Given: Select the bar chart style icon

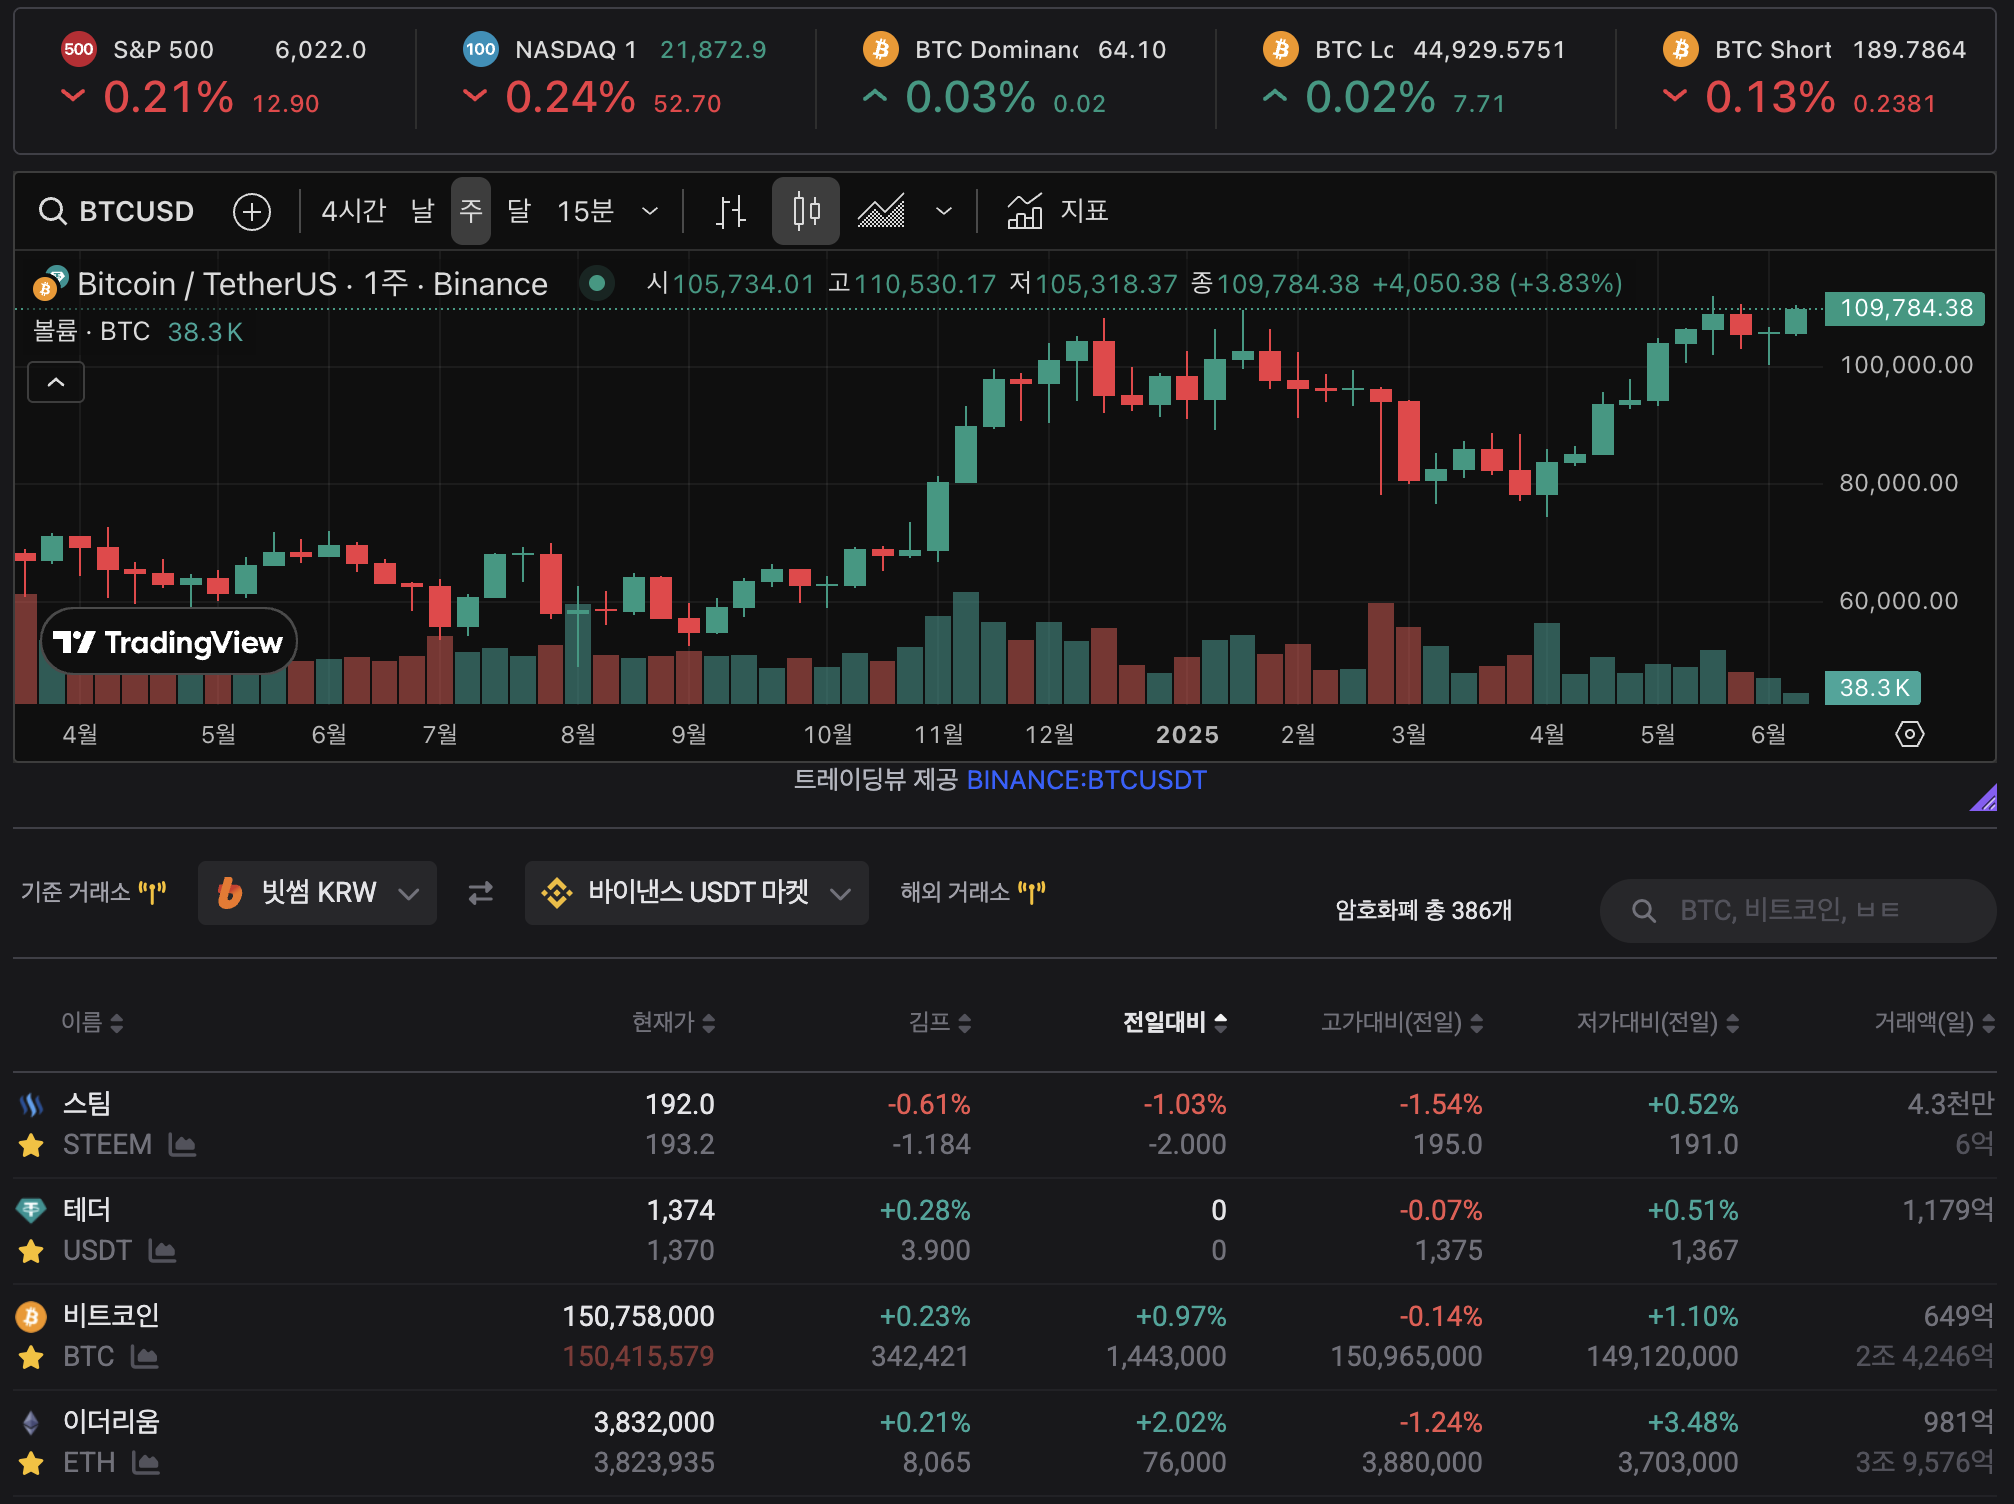Looking at the screenshot, I should point(731,212).
